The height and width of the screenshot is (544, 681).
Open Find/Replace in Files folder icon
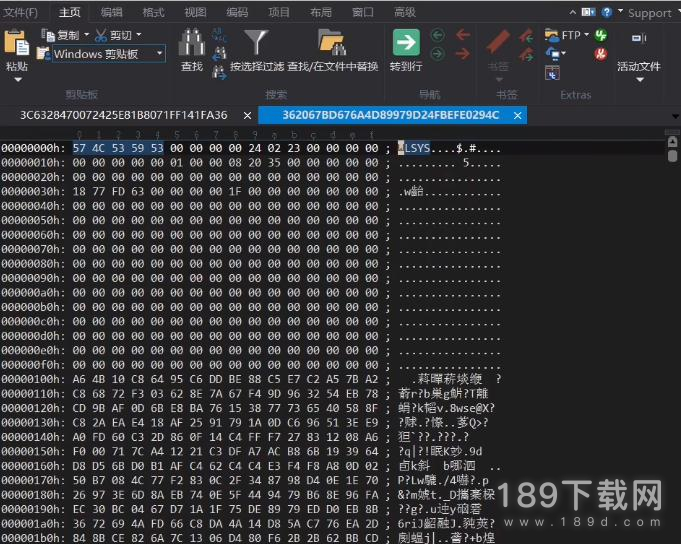coord(331,42)
